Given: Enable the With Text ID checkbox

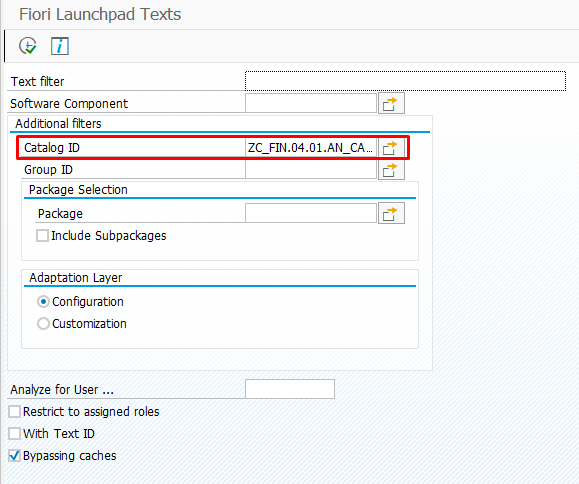Looking at the screenshot, I should point(14,433).
